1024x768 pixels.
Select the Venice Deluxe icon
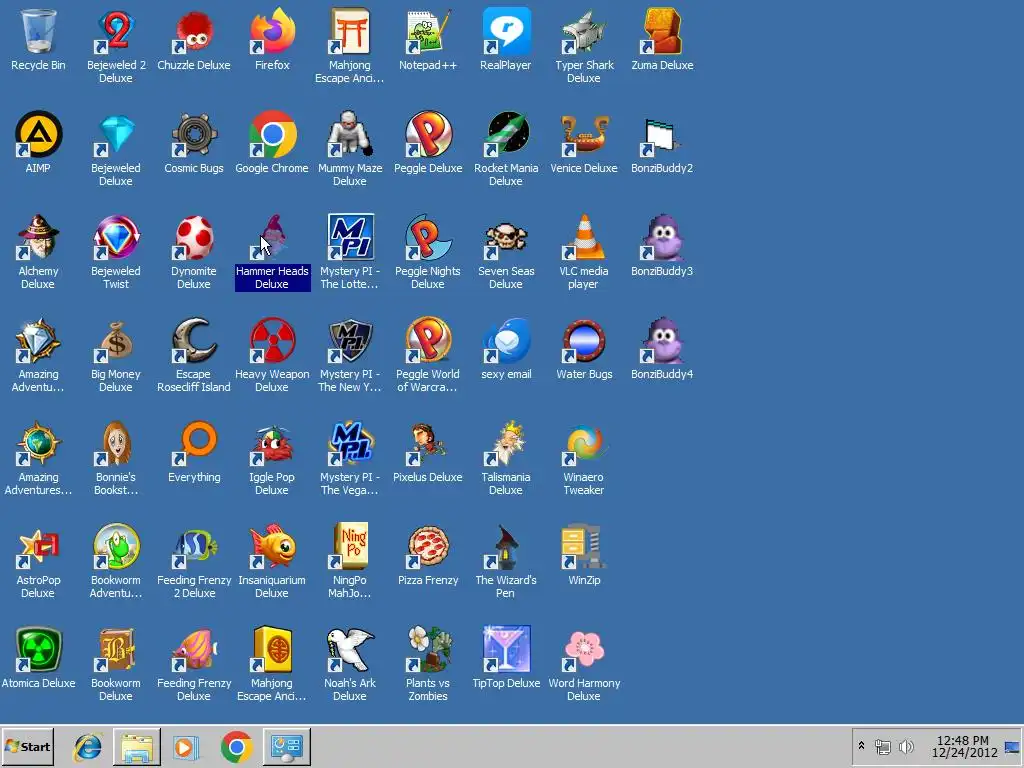(x=584, y=134)
